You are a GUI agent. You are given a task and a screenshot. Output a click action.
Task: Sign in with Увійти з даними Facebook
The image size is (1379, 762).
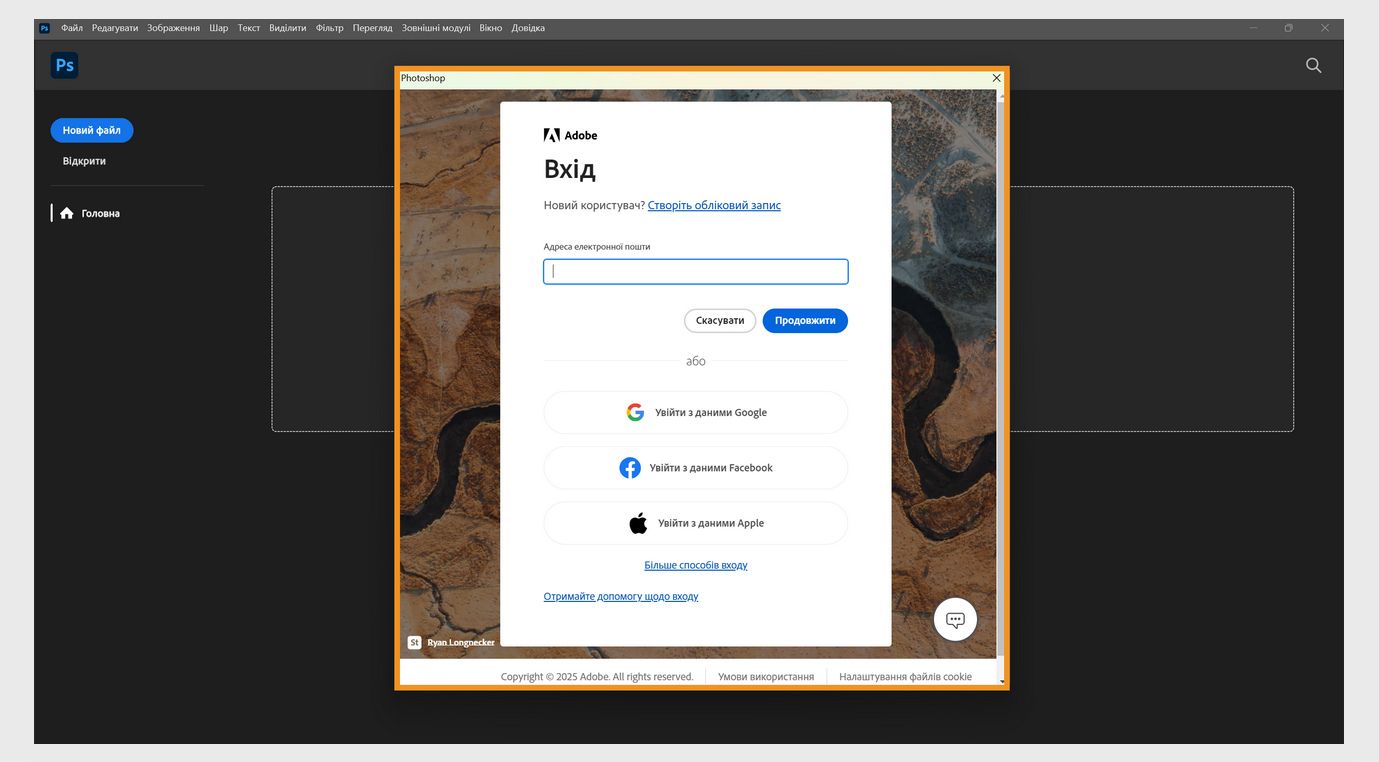pyautogui.click(x=696, y=468)
